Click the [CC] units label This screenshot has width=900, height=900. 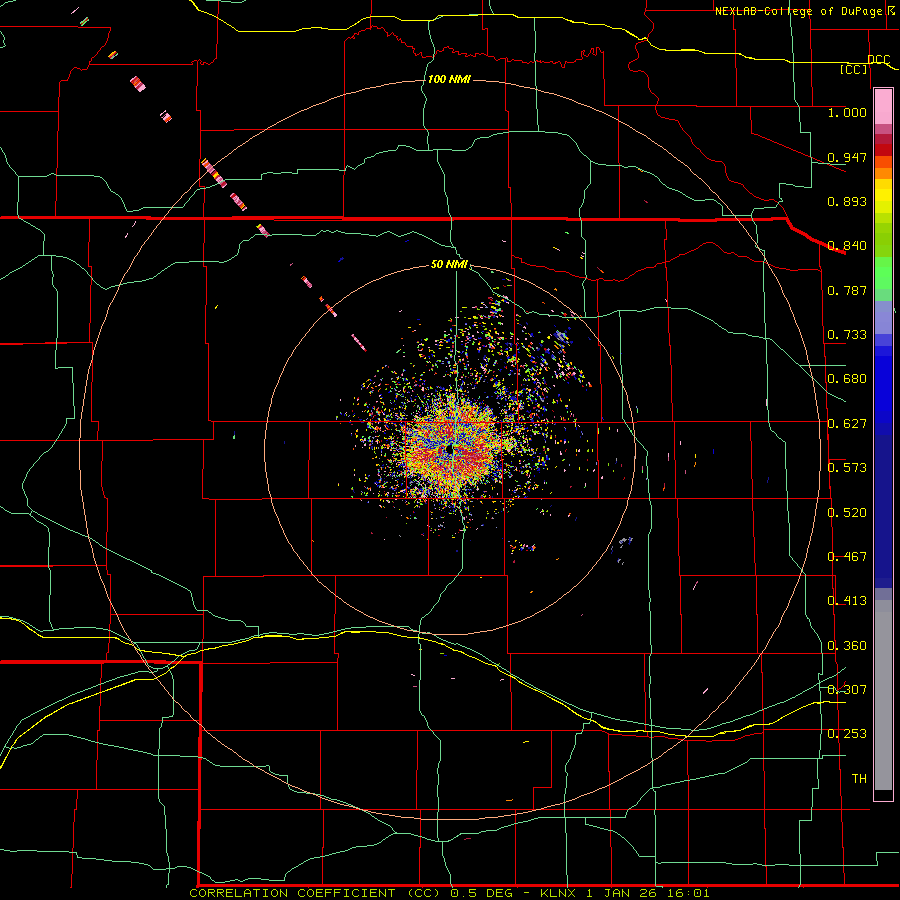click(854, 69)
